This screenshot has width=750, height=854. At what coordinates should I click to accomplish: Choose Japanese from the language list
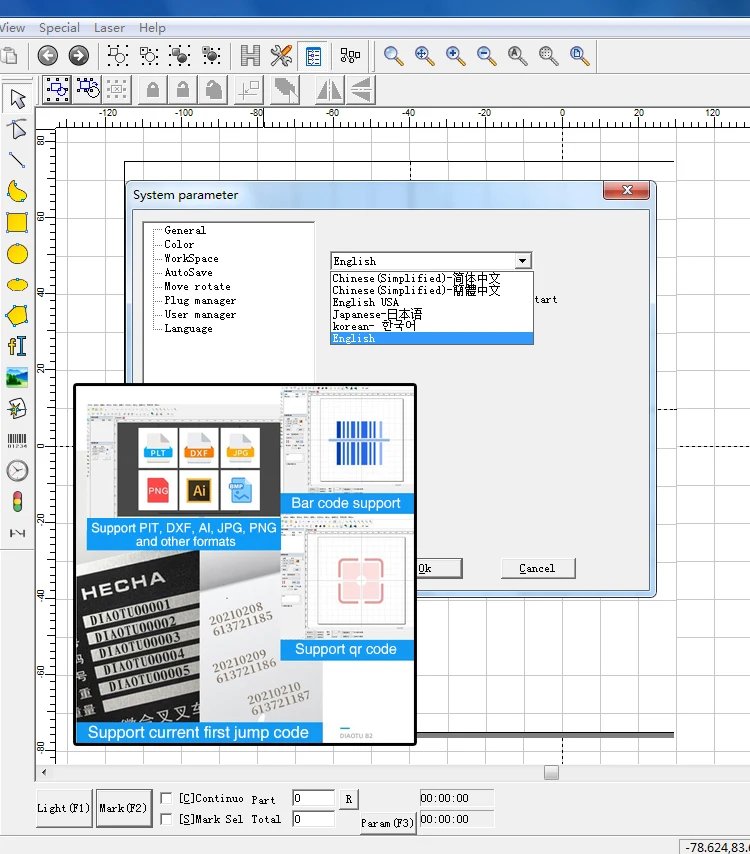(377, 314)
